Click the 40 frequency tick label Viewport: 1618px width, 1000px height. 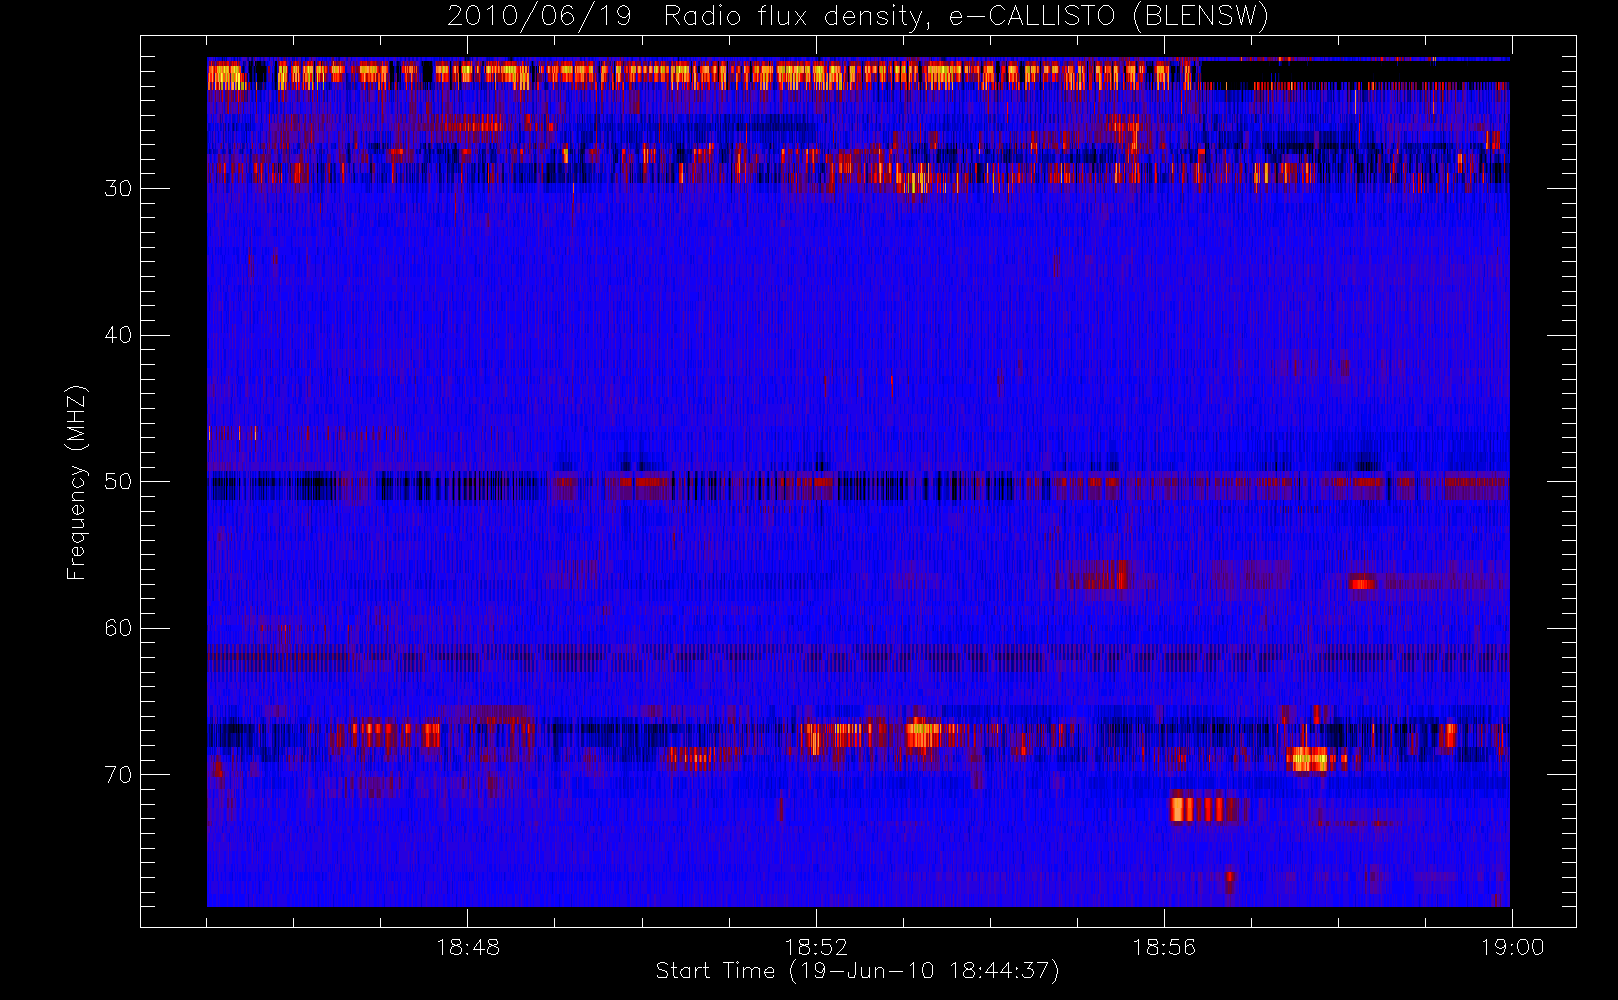[x=118, y=335]
